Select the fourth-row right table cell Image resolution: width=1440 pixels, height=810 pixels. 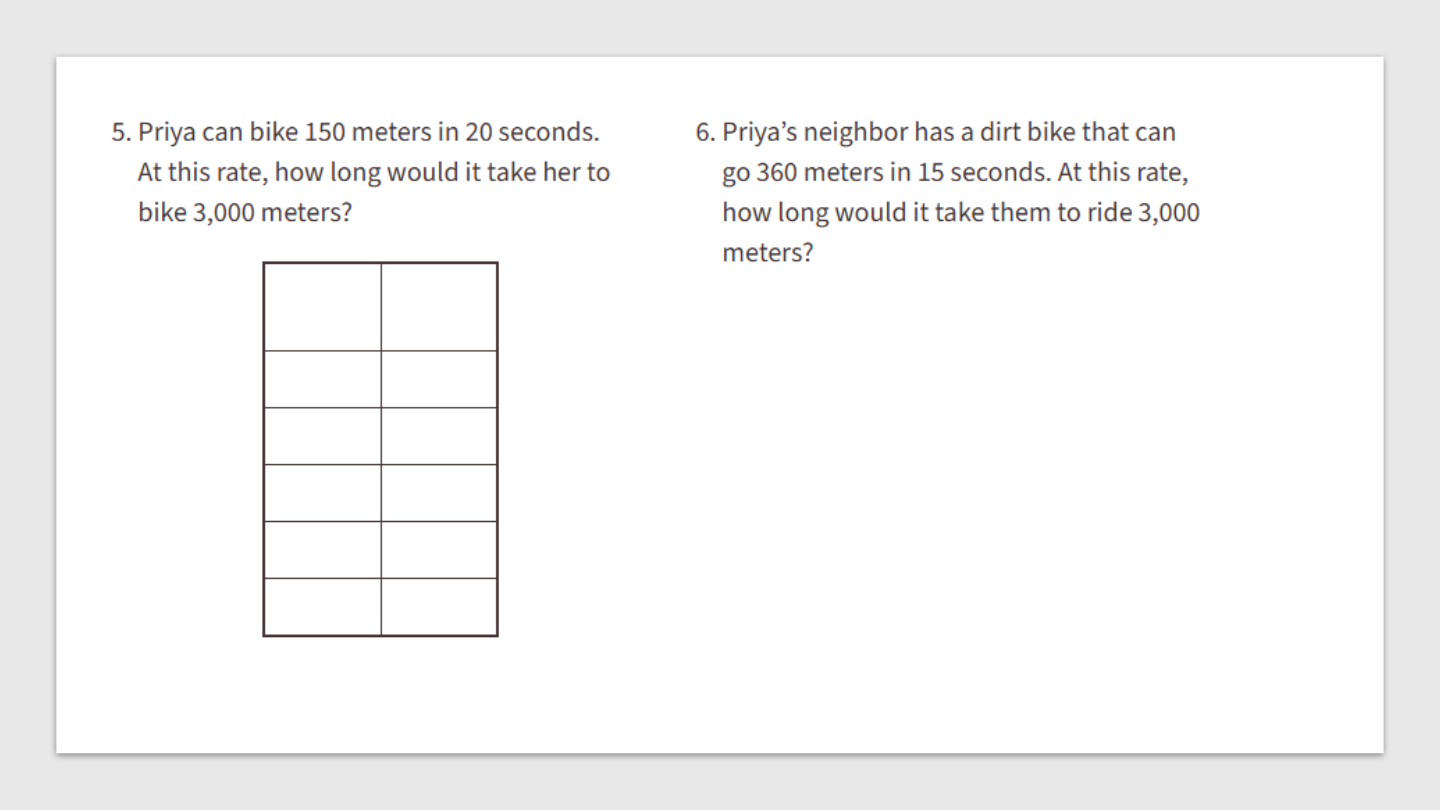click(439, 493)
